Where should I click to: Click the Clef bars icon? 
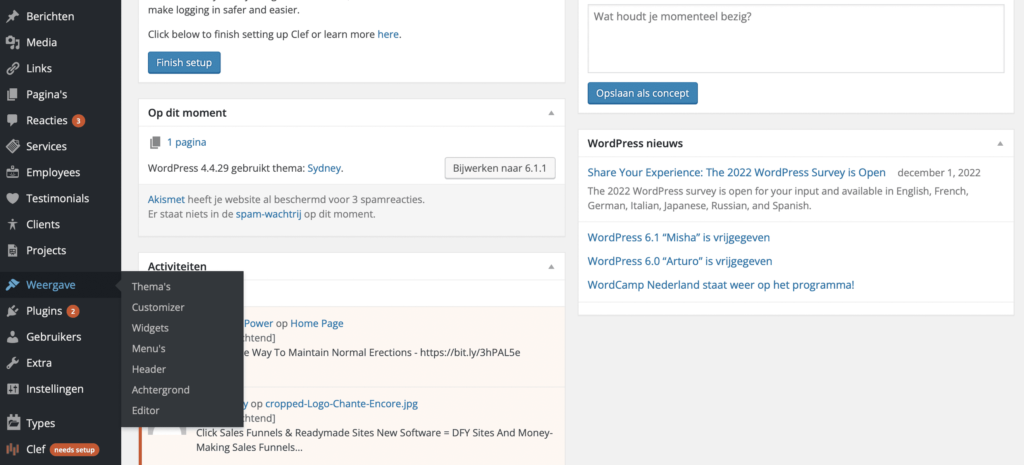point(12,449)
